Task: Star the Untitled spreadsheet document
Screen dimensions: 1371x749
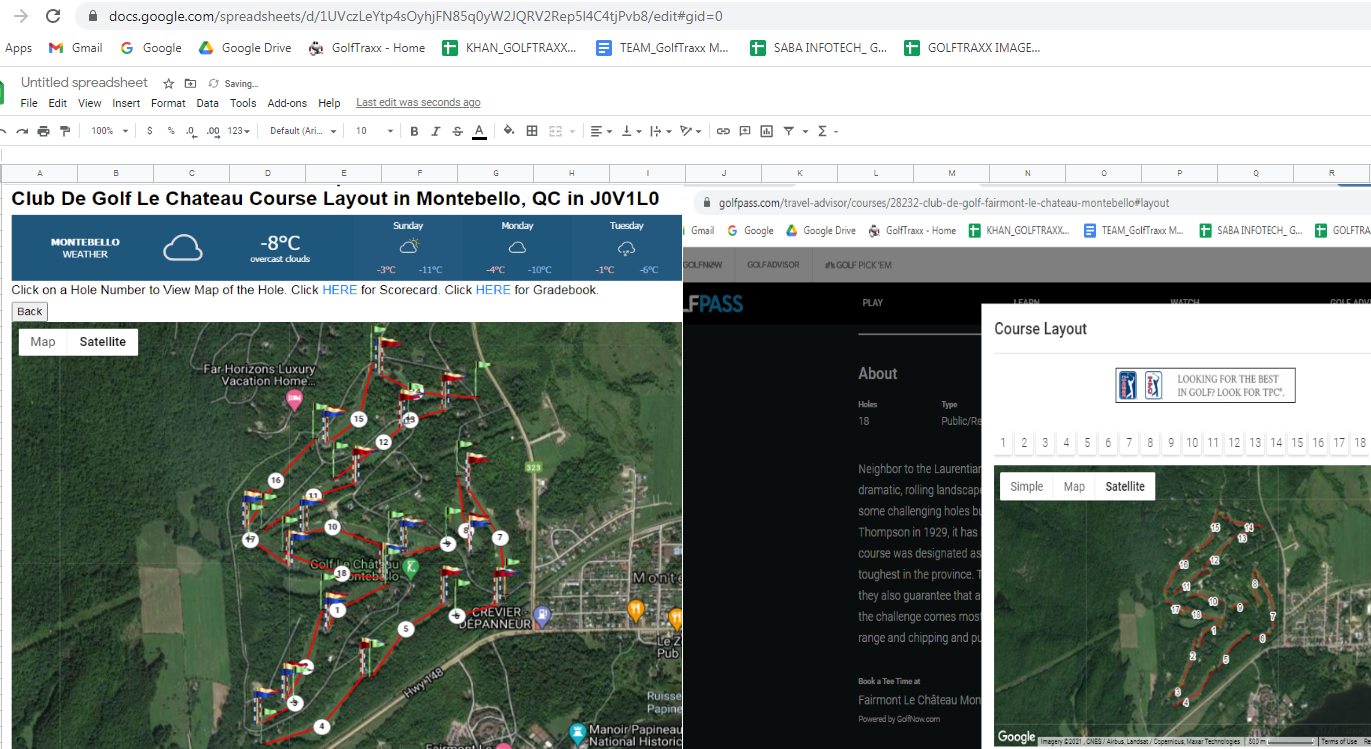Action: (x=169, y=84)
